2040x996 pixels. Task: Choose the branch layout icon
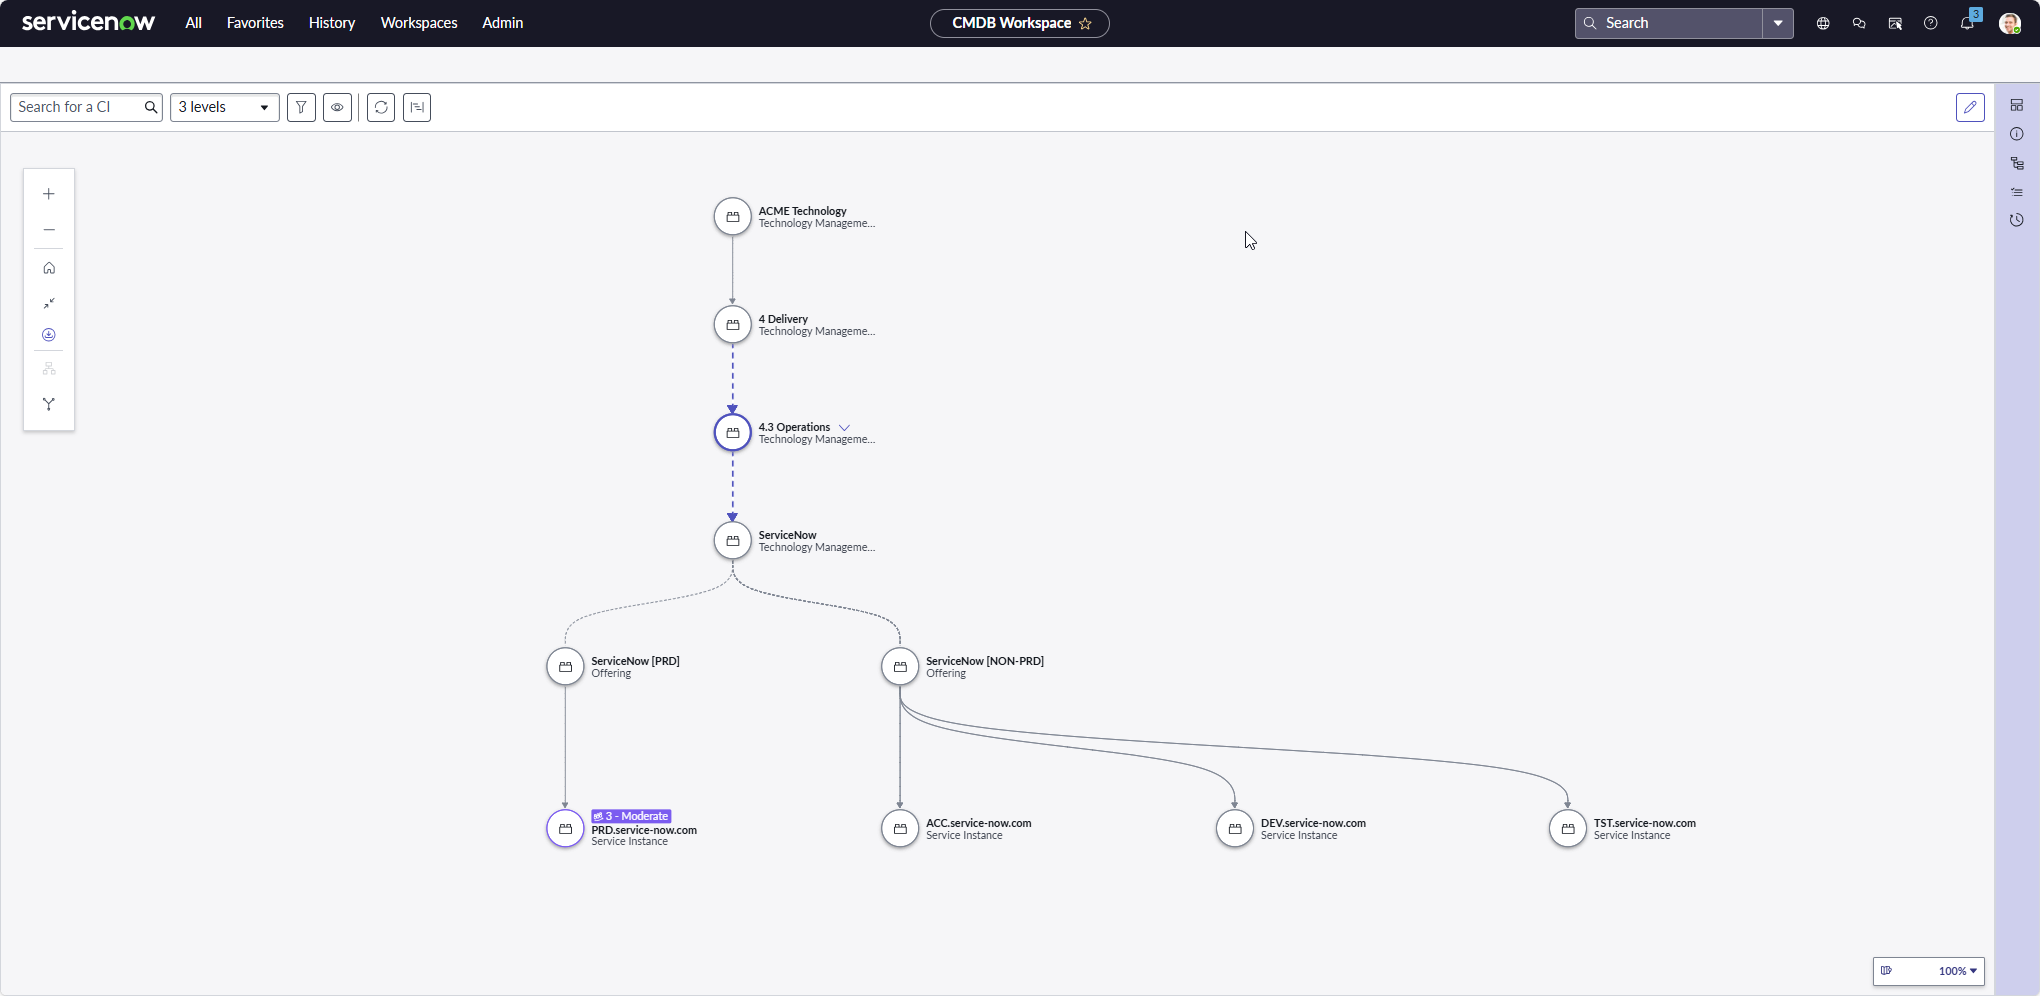click(48, 404)
